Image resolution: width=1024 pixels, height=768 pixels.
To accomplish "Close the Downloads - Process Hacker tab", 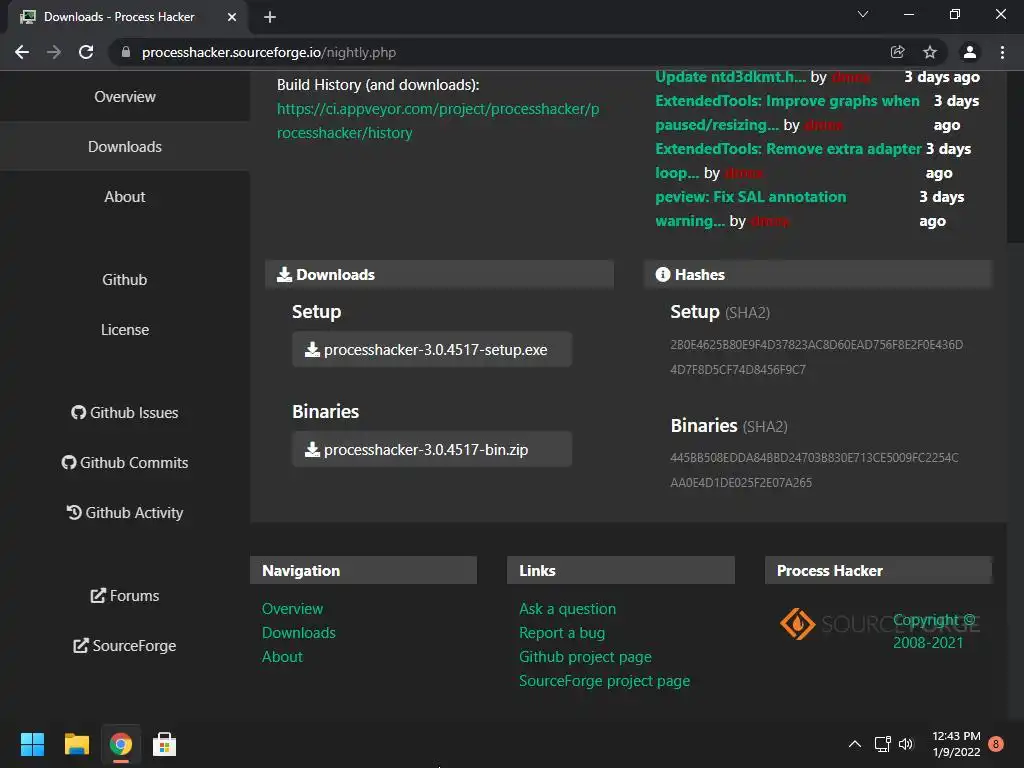I will point(232,17).
